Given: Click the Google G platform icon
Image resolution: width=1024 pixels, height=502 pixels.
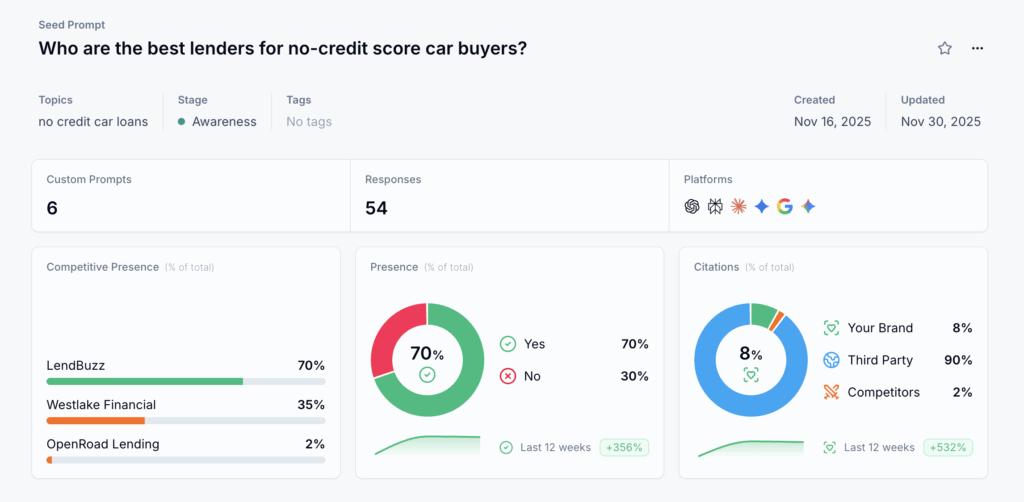Looking at the screenshot, I should (x=785, y=206).
